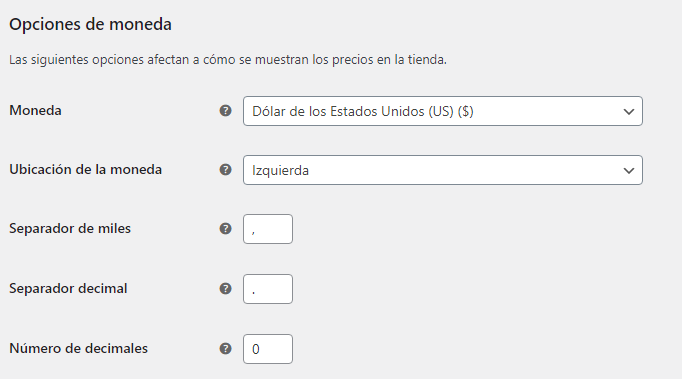Click the chevron arrow on the Izquierda select
The width and height of the screenshot is (682, 379).
point(629,171)
